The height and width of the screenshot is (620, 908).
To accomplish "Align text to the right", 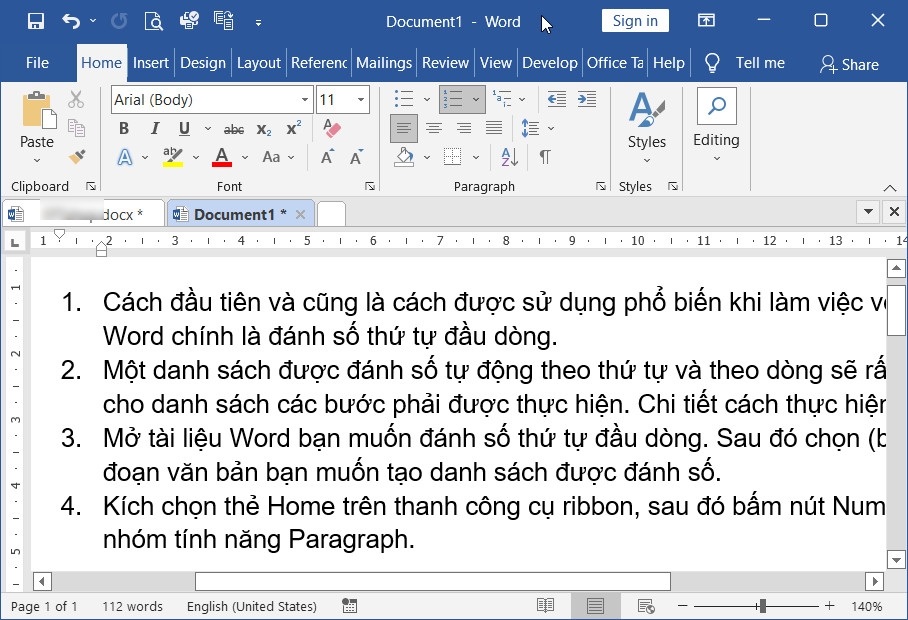I will pos(464,128).
